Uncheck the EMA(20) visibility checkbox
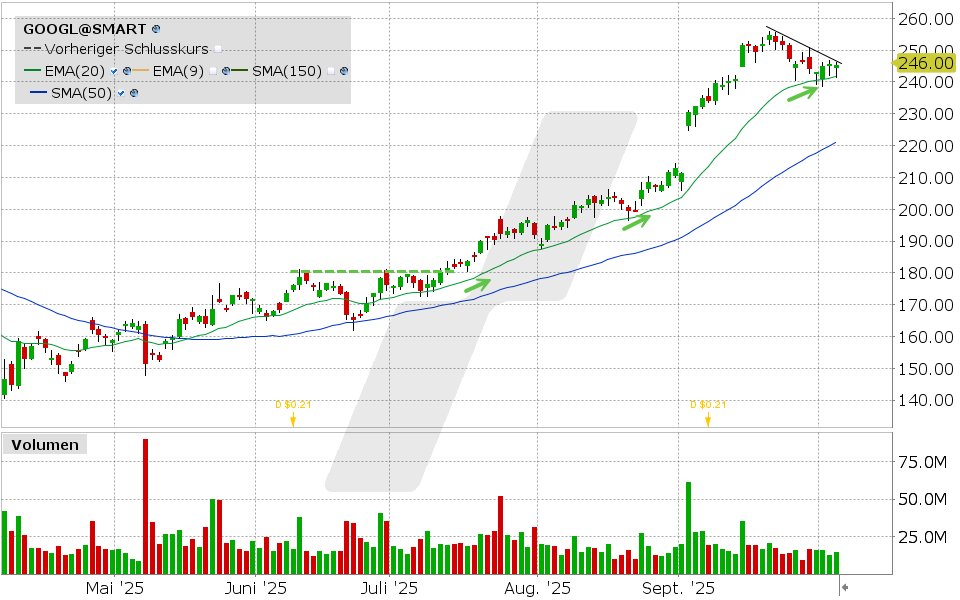Image resolution: width=960 pixels, height=600 pixels. tap(115, 71)
